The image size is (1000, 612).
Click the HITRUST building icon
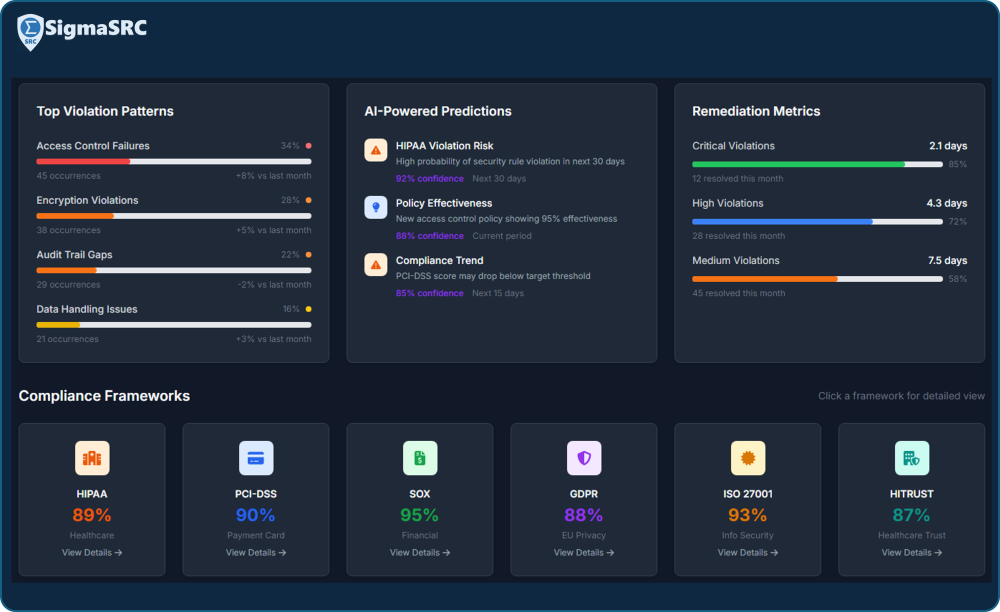point(911,458)
